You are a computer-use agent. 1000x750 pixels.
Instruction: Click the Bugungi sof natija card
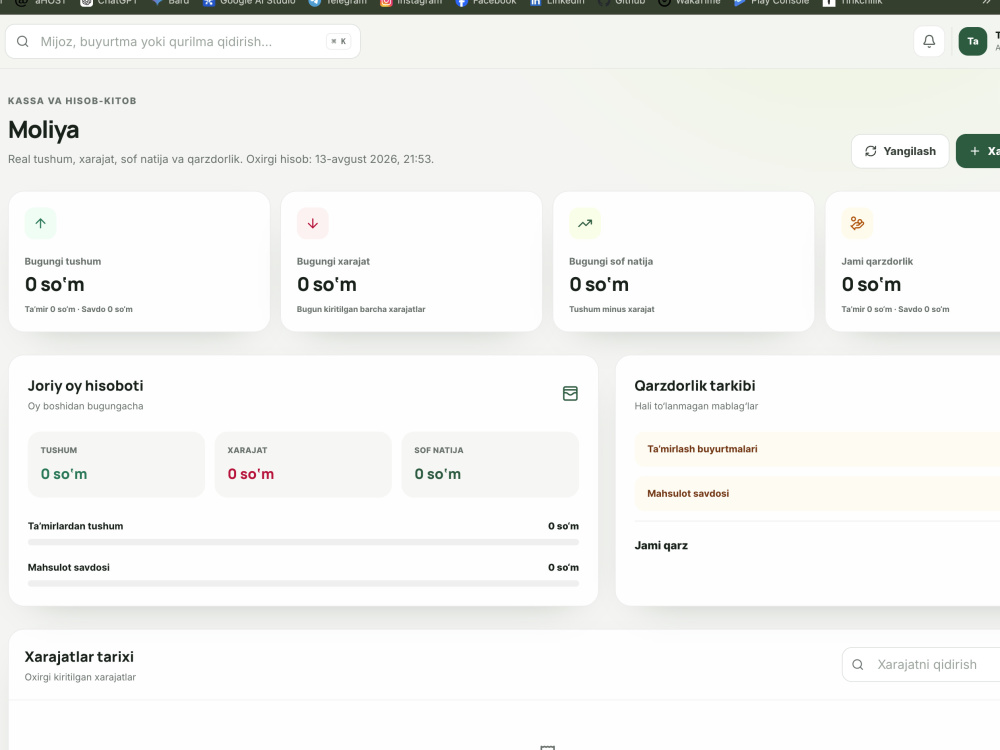point(684,261)
